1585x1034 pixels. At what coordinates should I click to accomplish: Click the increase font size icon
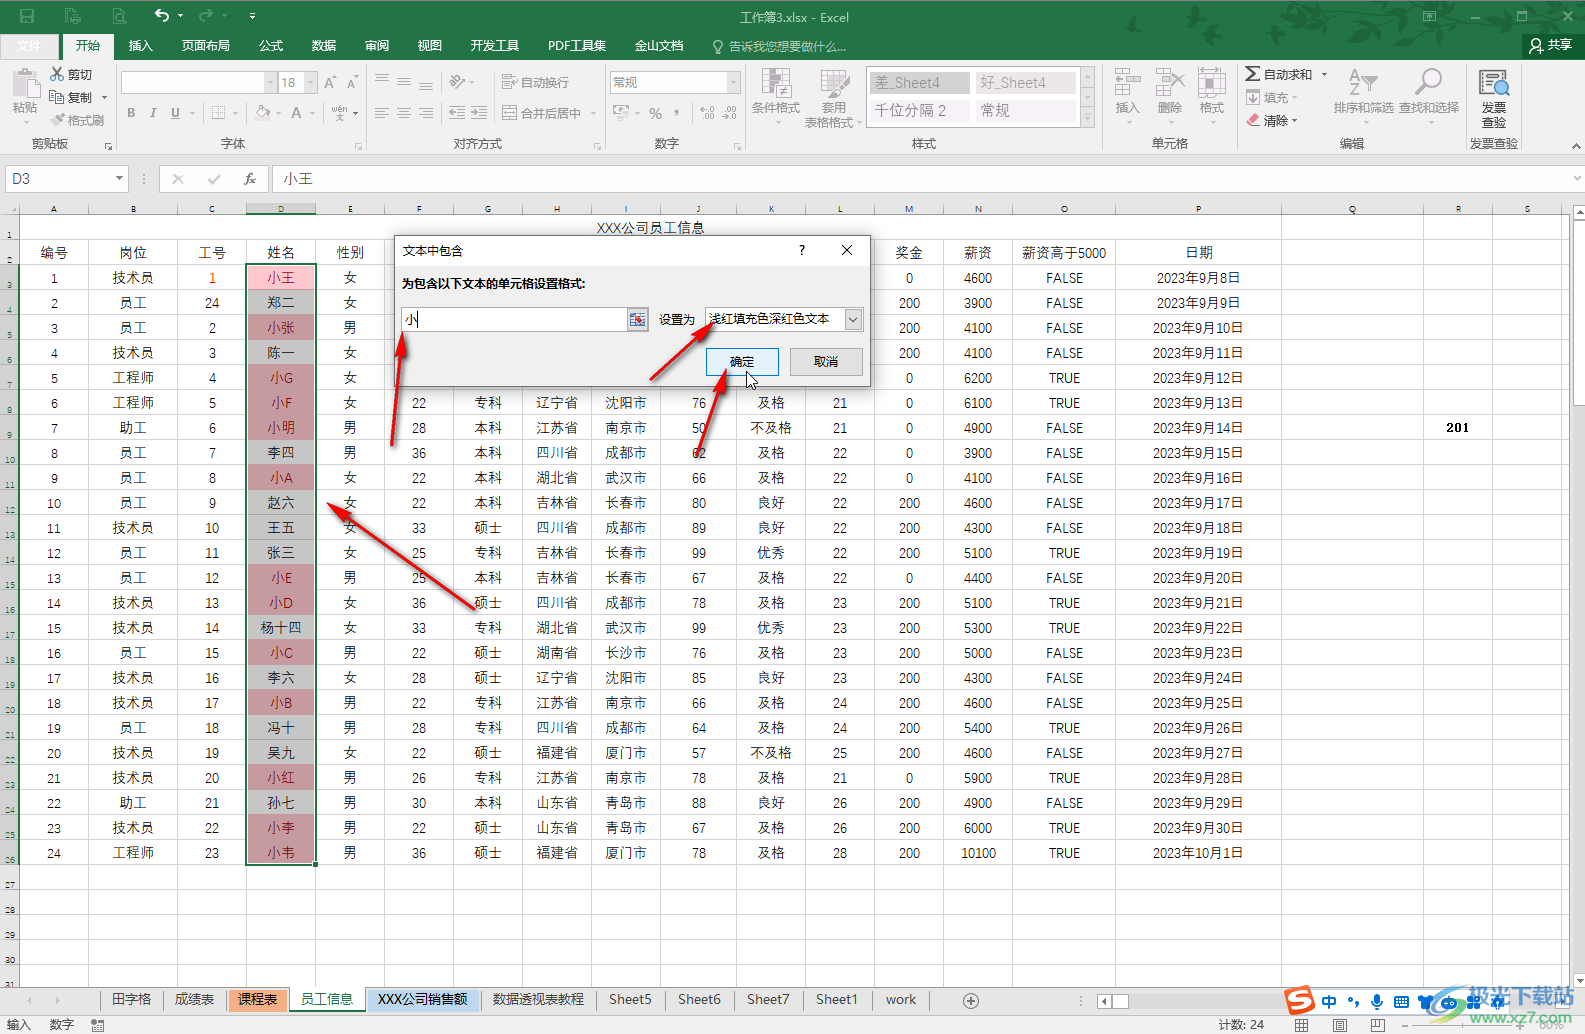330,82
